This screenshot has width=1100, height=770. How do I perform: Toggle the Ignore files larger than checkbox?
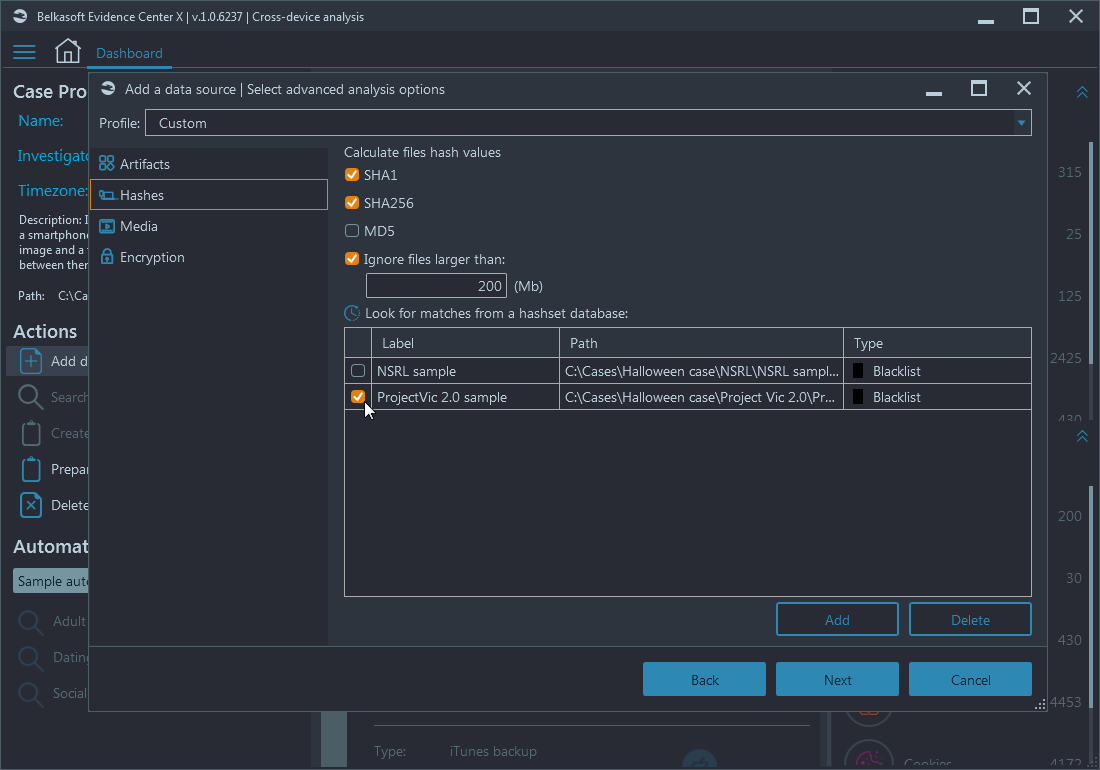(352, 259)
